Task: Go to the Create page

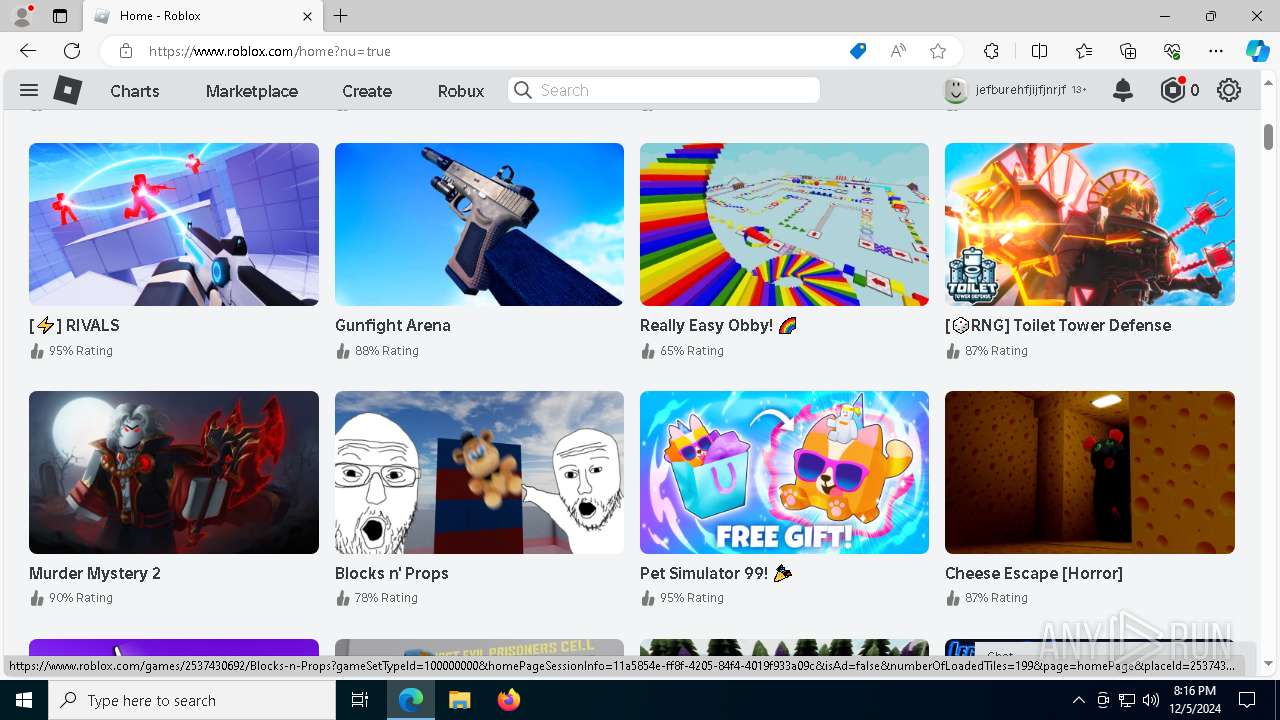Action: pyautogui.click(x=367, y=91)
